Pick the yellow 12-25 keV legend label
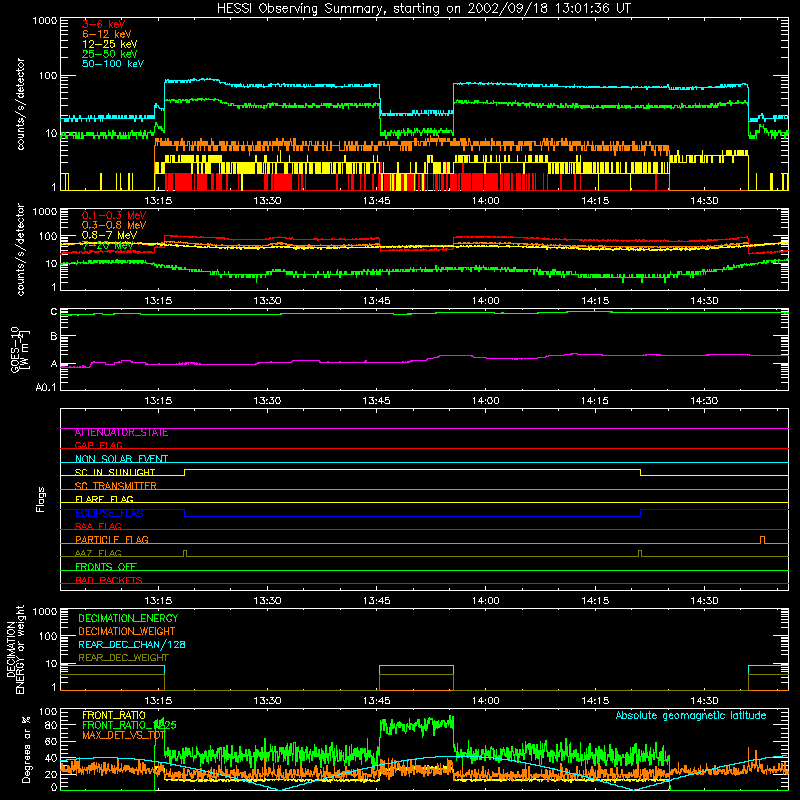This screenshot has height=800, width=800. (x=109, y=44)
